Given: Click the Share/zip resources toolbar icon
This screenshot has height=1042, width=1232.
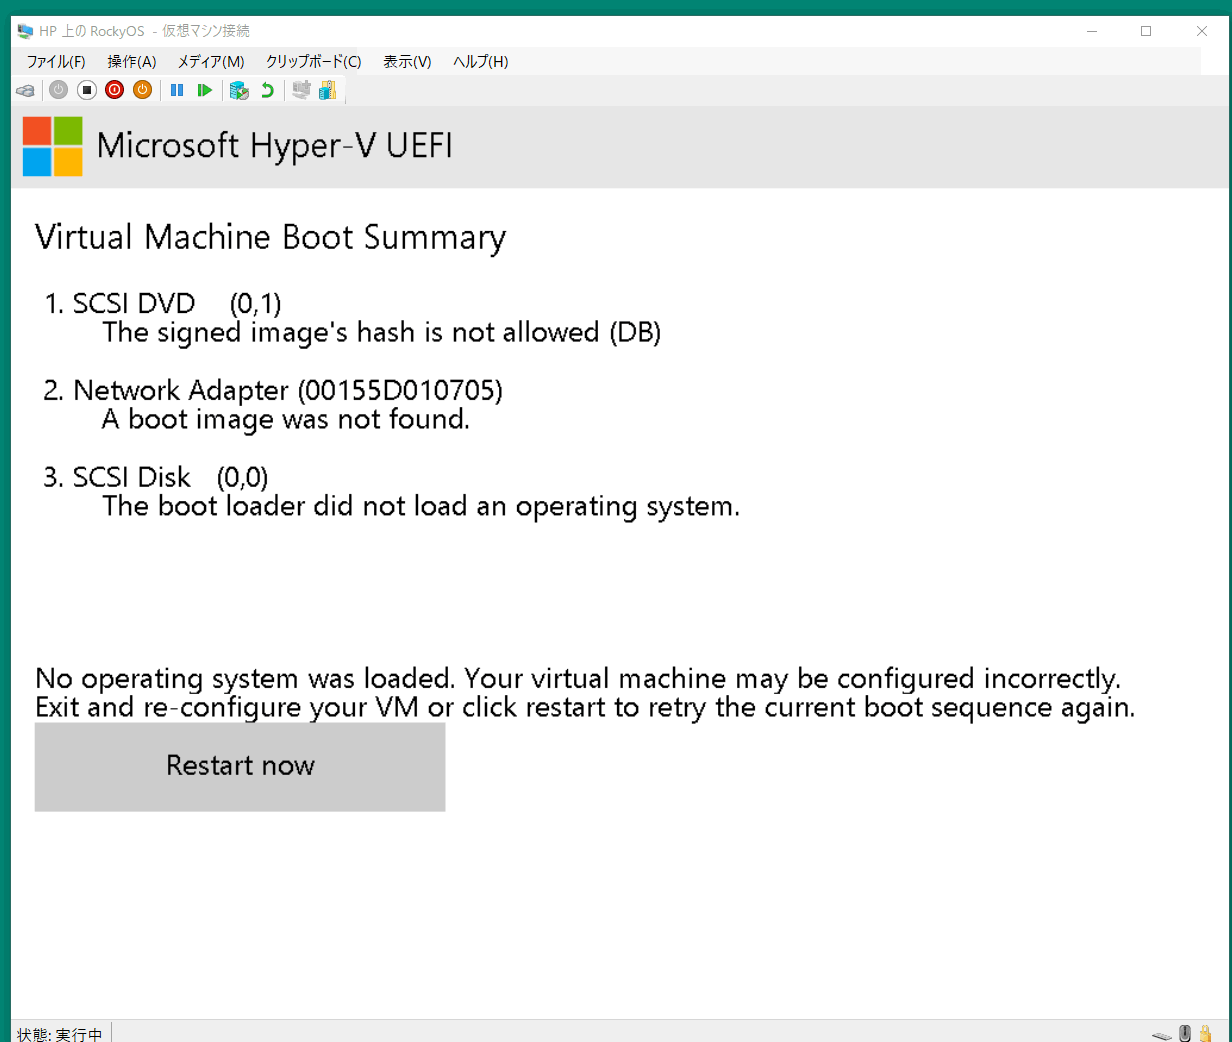Looking at the screenshot, I should (x=328, y=90).
